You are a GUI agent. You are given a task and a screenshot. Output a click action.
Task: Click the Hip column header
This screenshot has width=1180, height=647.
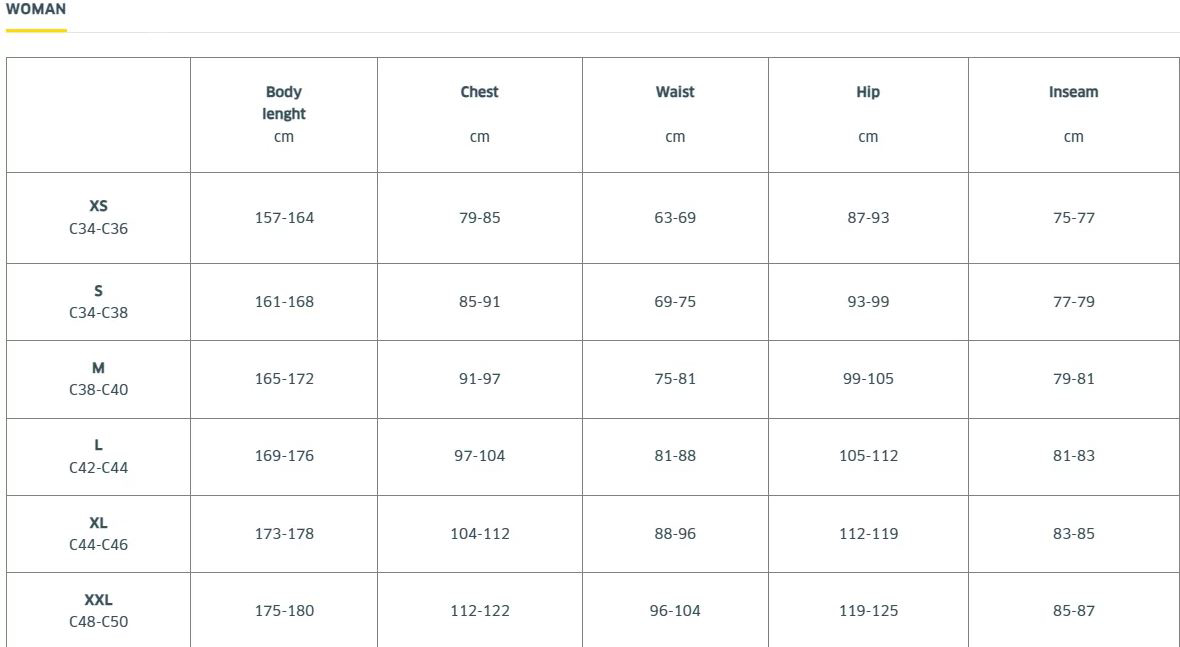pos(868,114)
